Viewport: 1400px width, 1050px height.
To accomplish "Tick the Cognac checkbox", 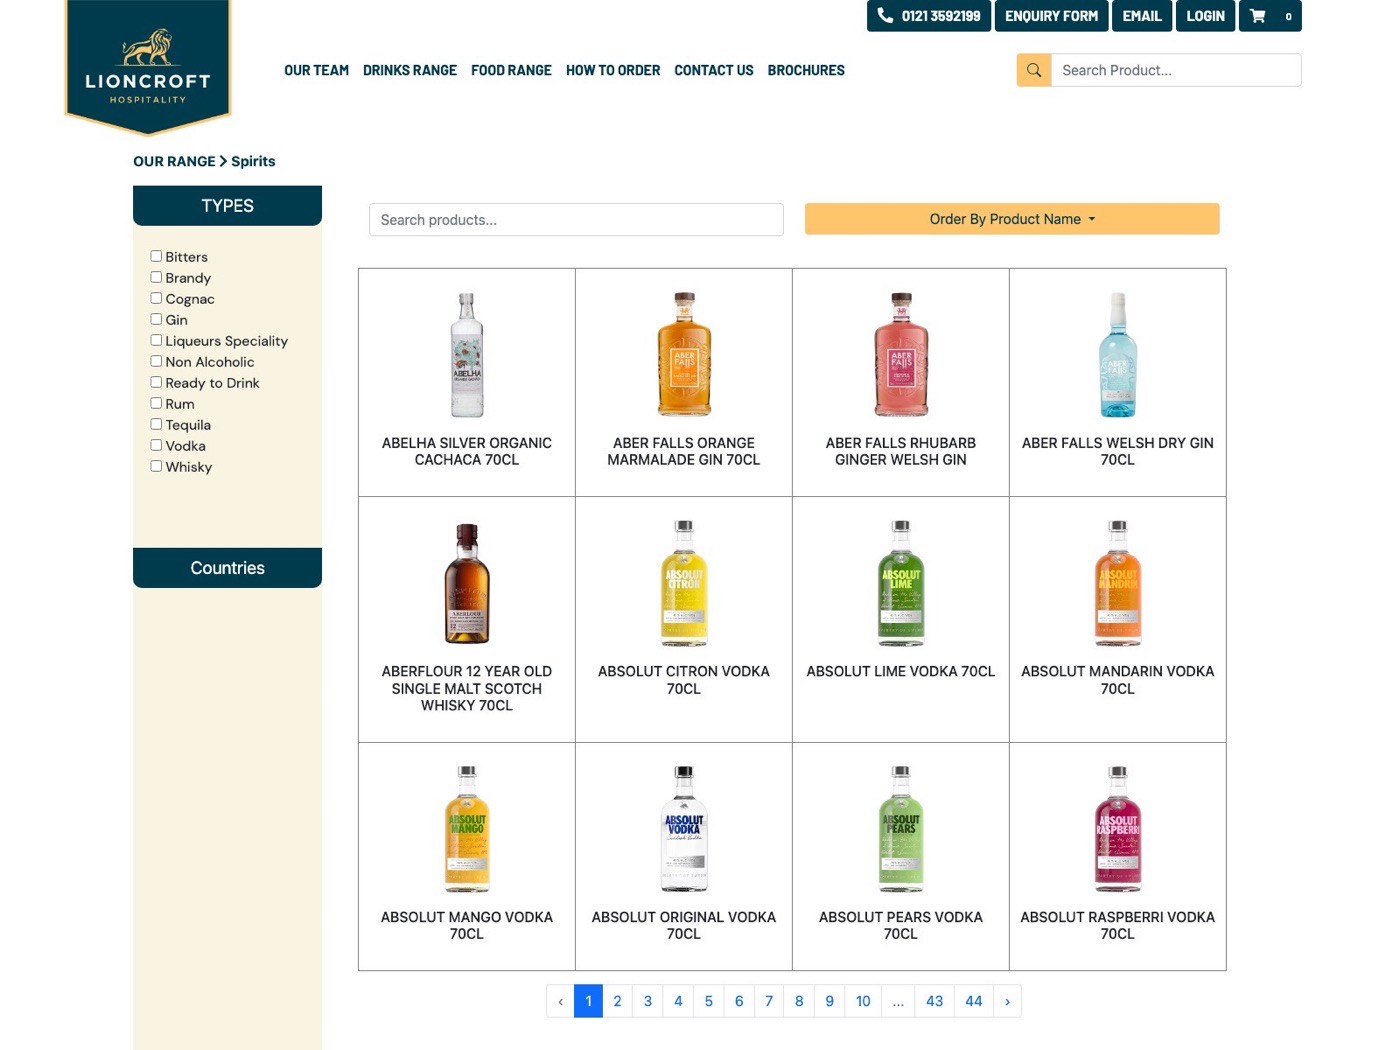I will tap(156, 298).
